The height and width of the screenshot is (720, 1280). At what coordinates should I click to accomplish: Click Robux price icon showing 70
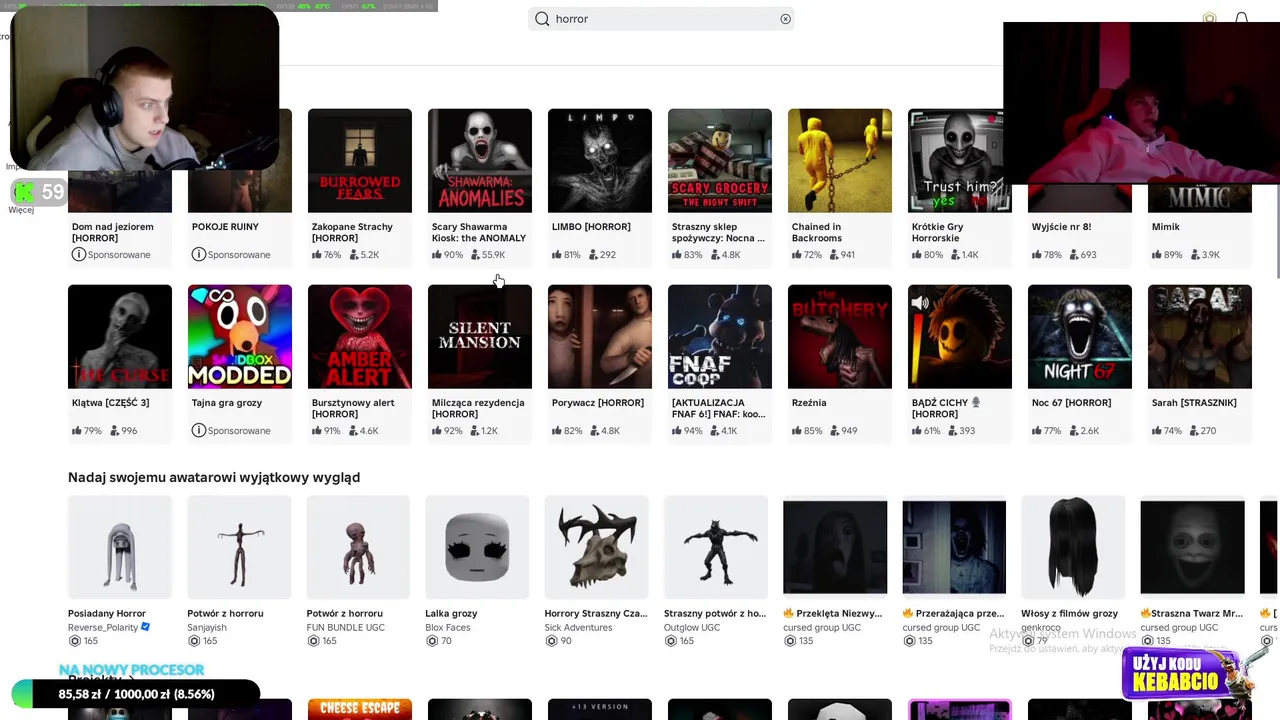click(x=432, y=641)
